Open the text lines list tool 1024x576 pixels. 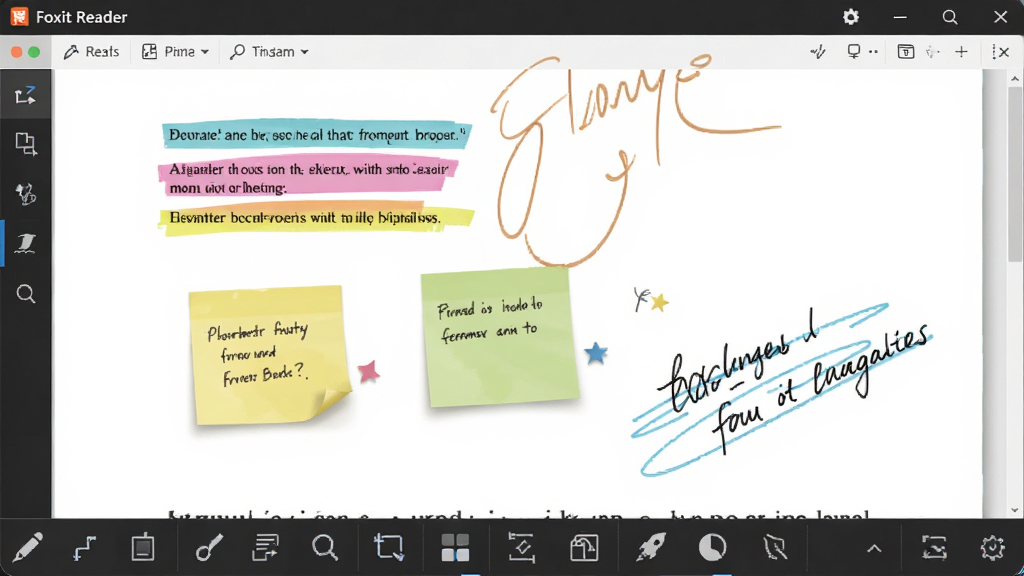pyautogui.click(x=265, y=547)
